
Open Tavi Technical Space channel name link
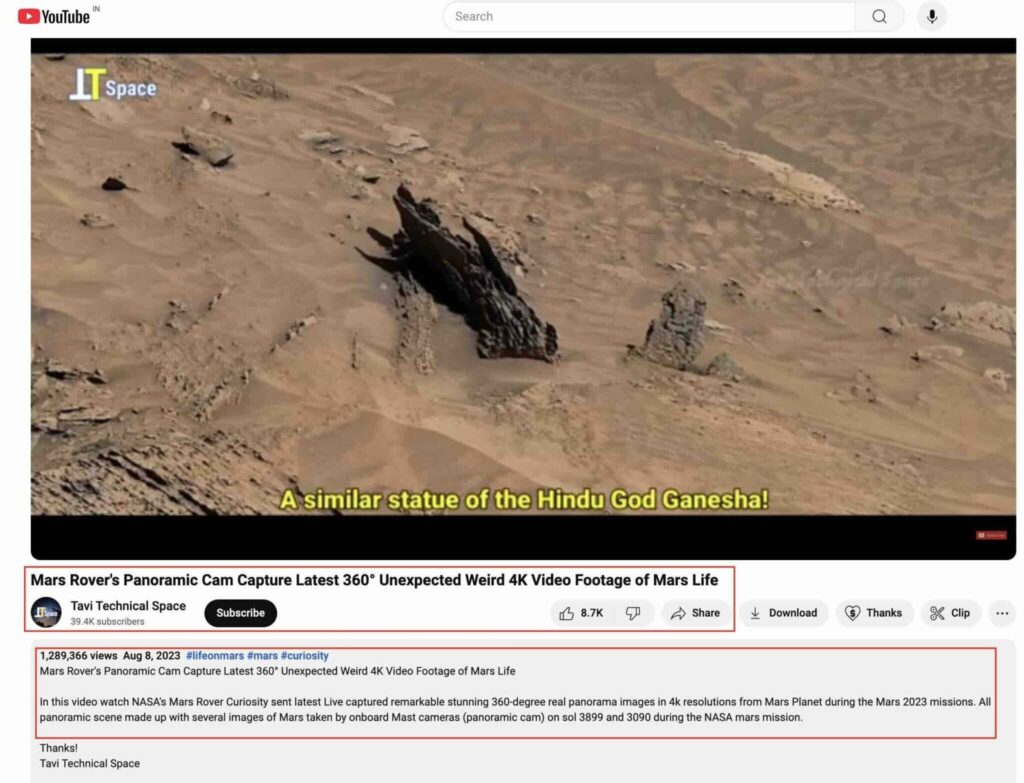[128, 606]
